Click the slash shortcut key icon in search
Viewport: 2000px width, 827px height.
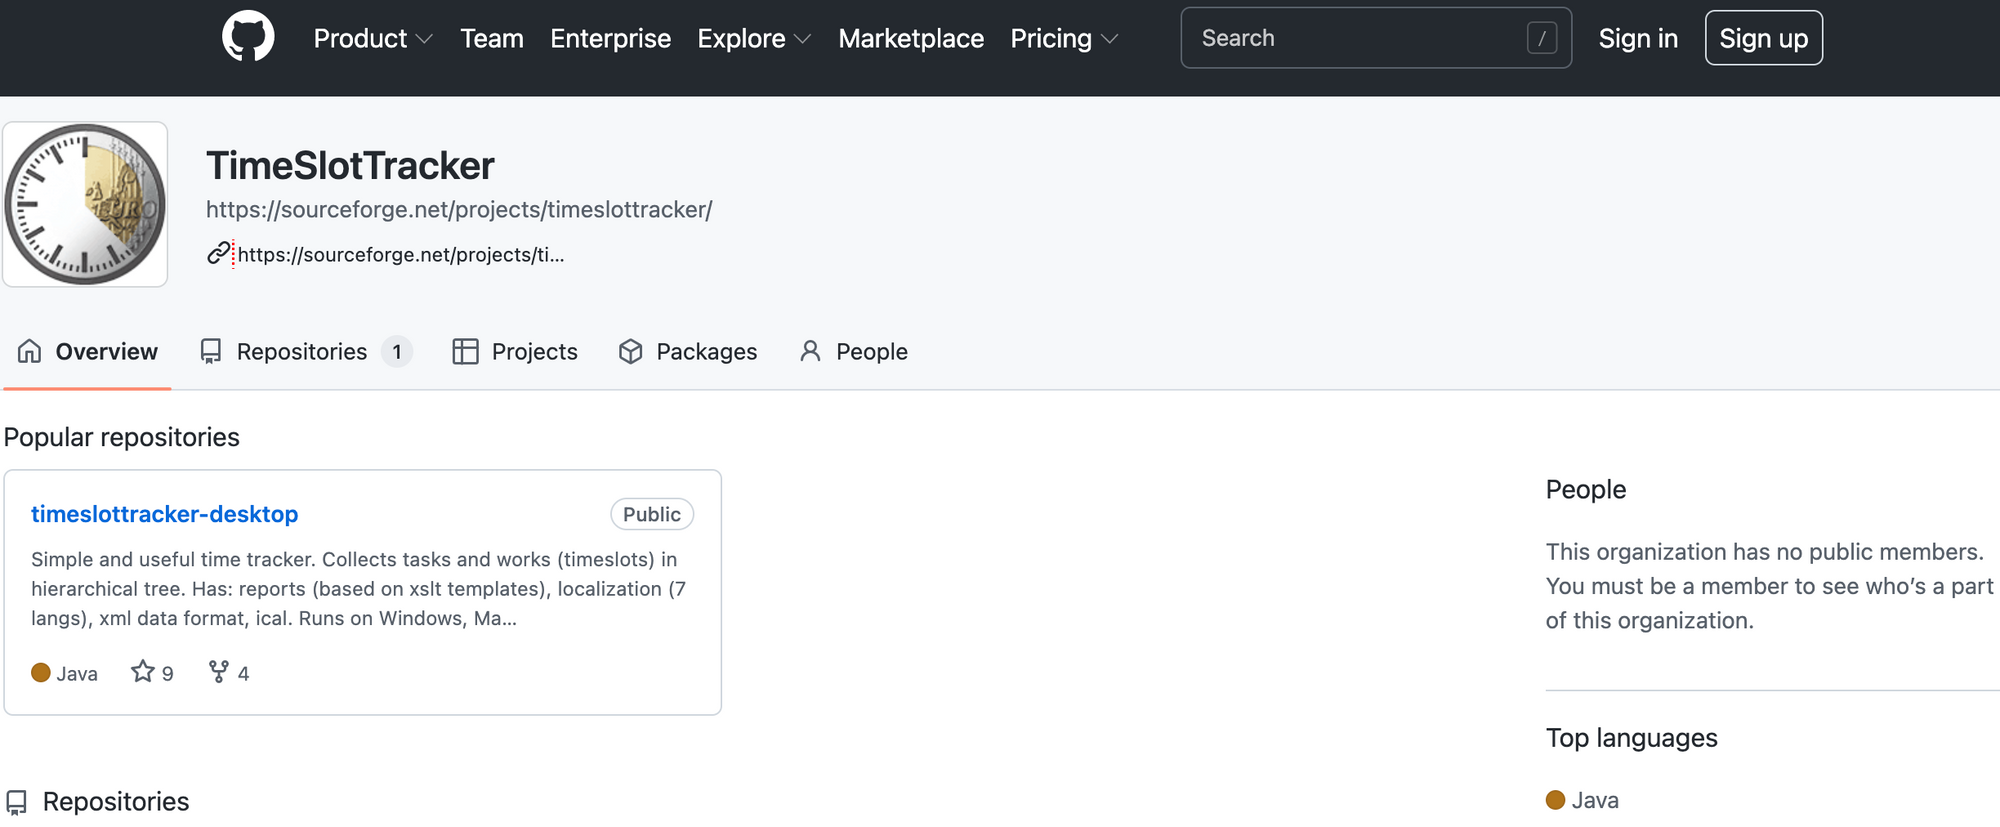(x=1542, y=38)
